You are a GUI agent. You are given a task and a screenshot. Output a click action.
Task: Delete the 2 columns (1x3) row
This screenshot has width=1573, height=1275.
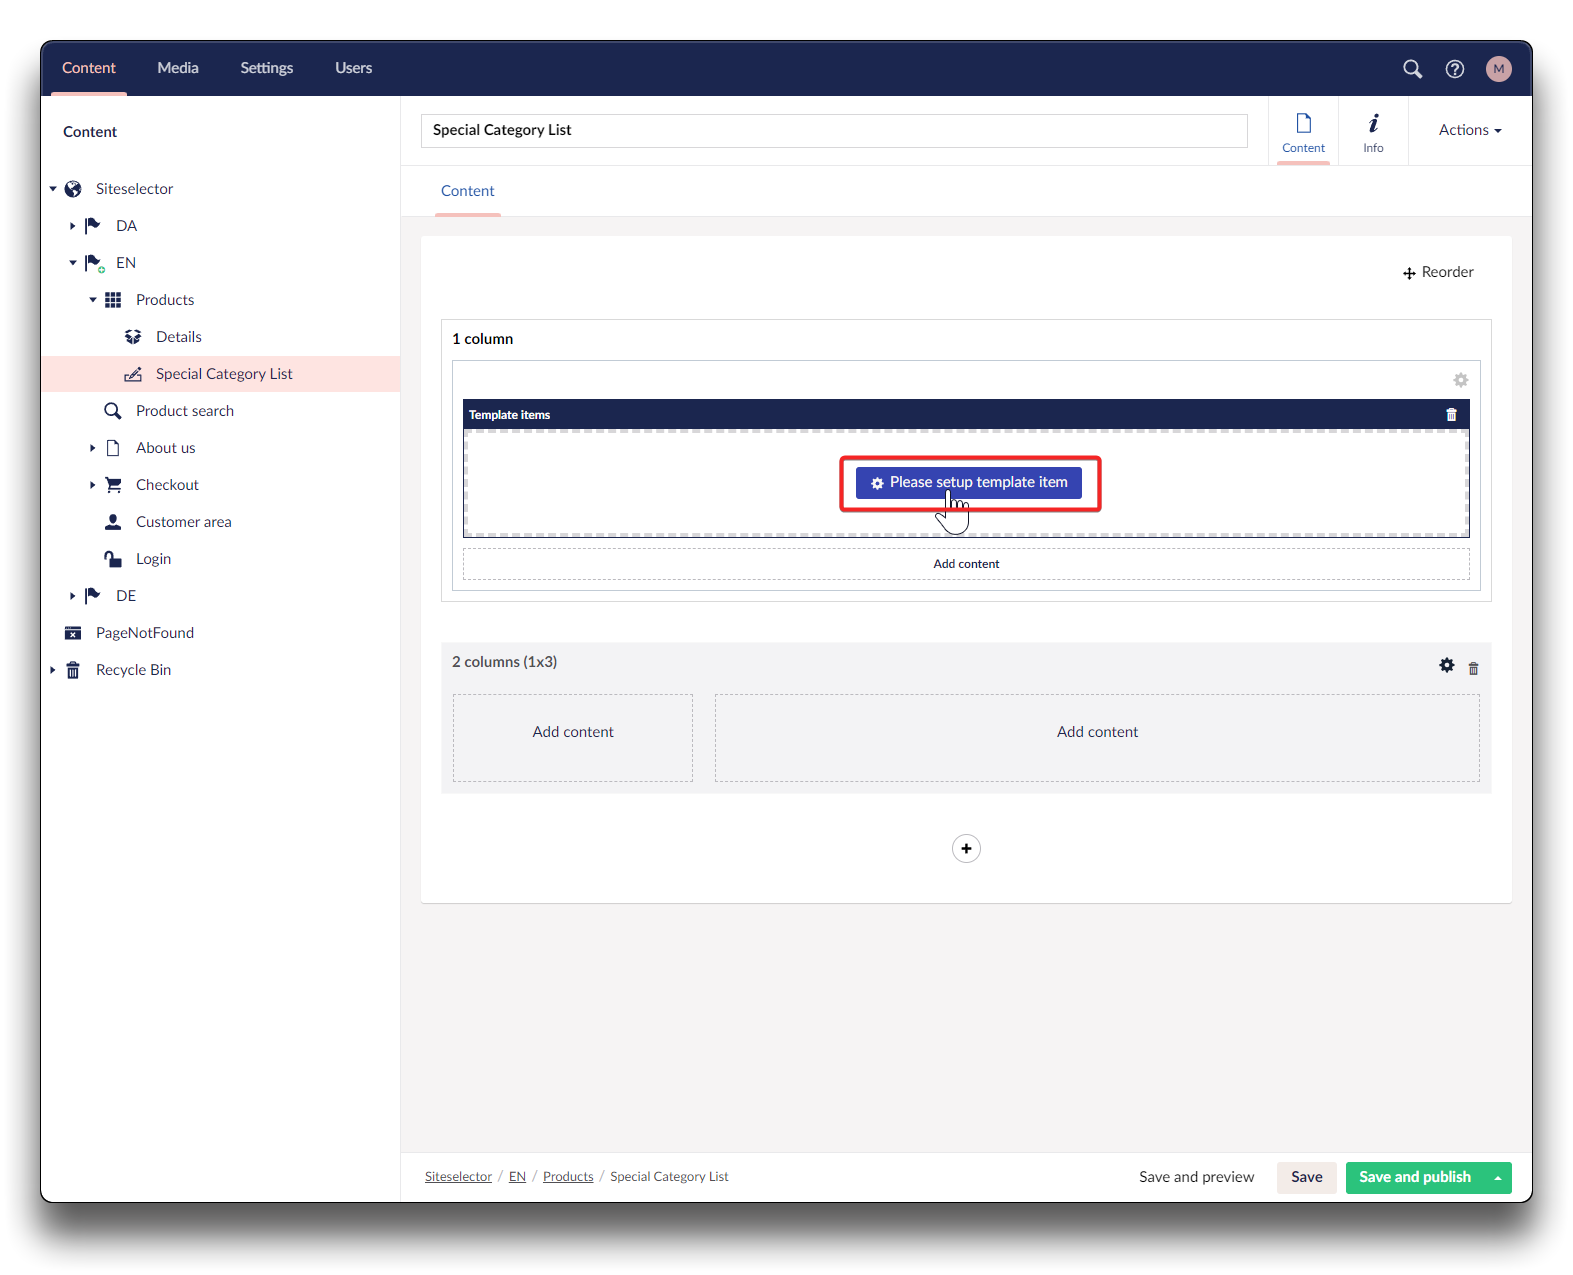1473,668
